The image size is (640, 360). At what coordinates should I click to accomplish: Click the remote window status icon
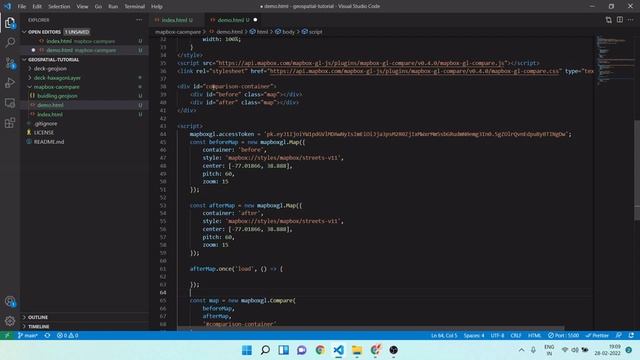click(x=7, y=336)
